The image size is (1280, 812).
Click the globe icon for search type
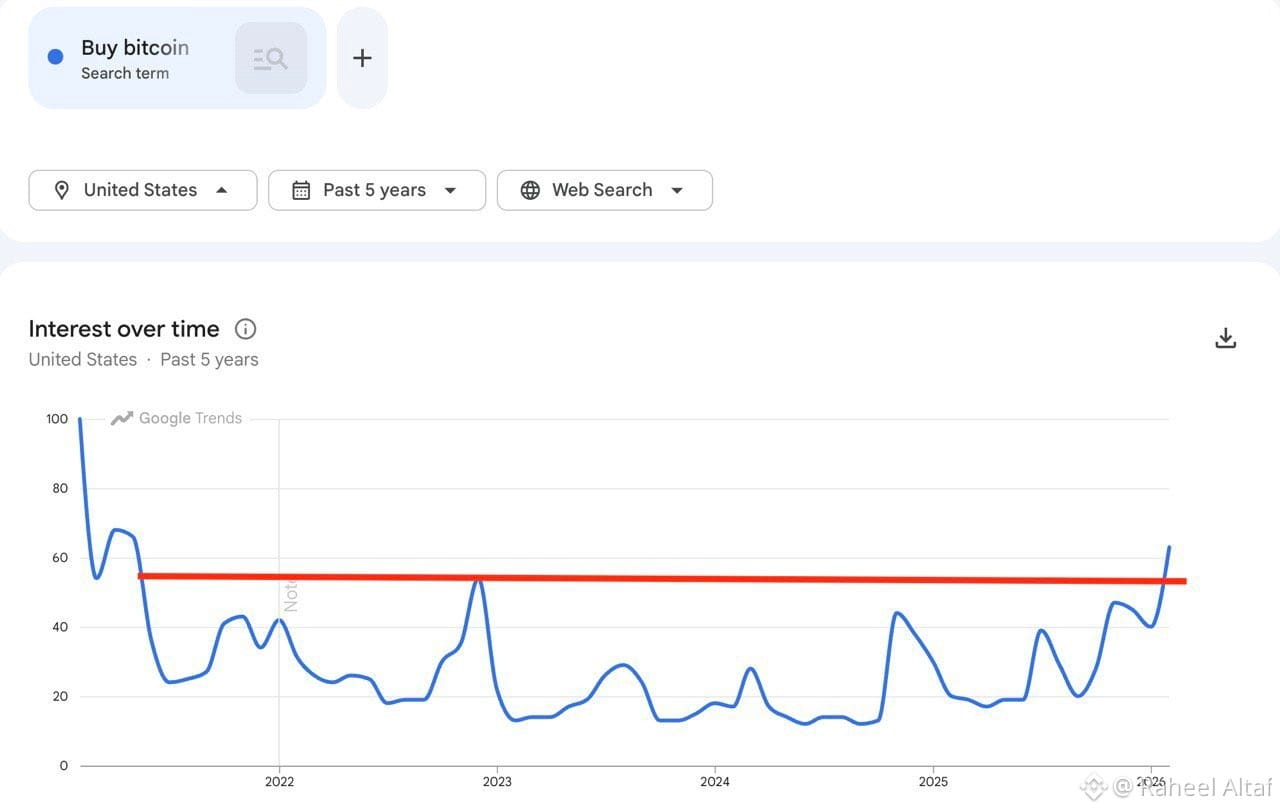(530, 190)
